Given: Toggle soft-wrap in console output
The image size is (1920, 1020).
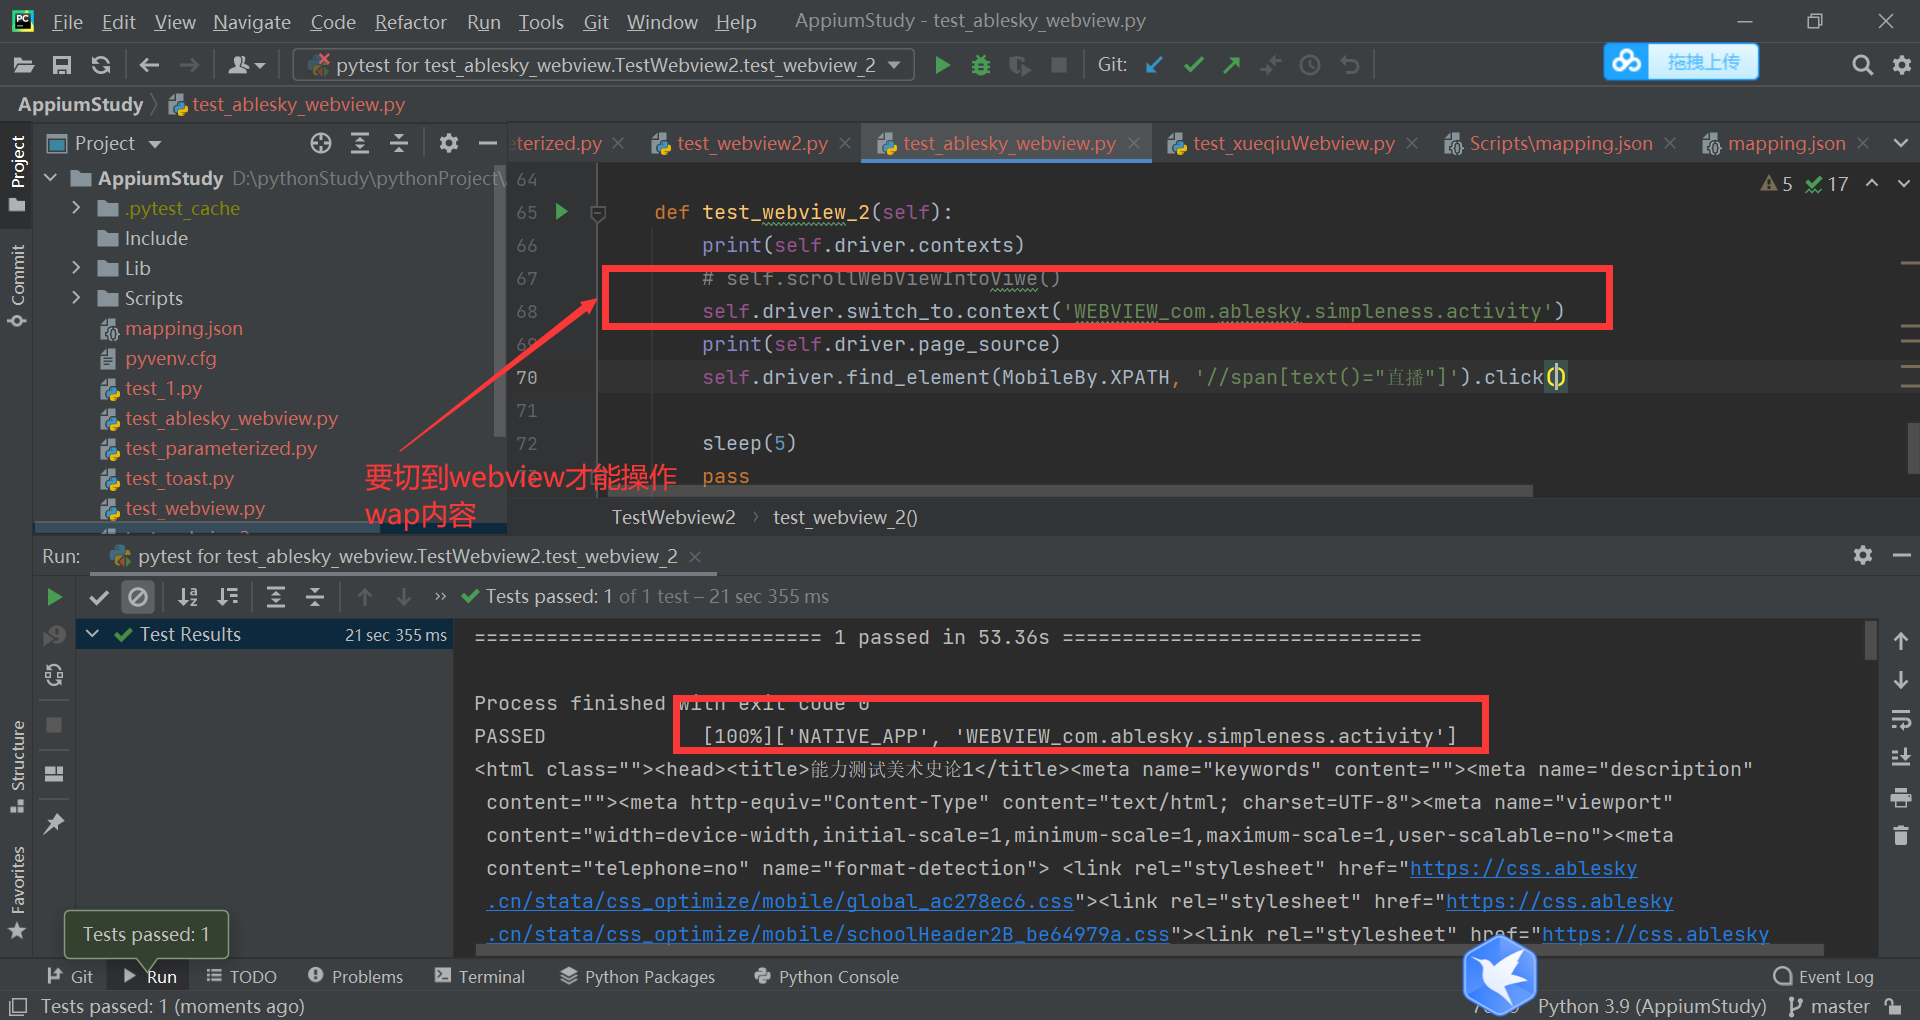Looking at the screenshot, I should 1901,719.
